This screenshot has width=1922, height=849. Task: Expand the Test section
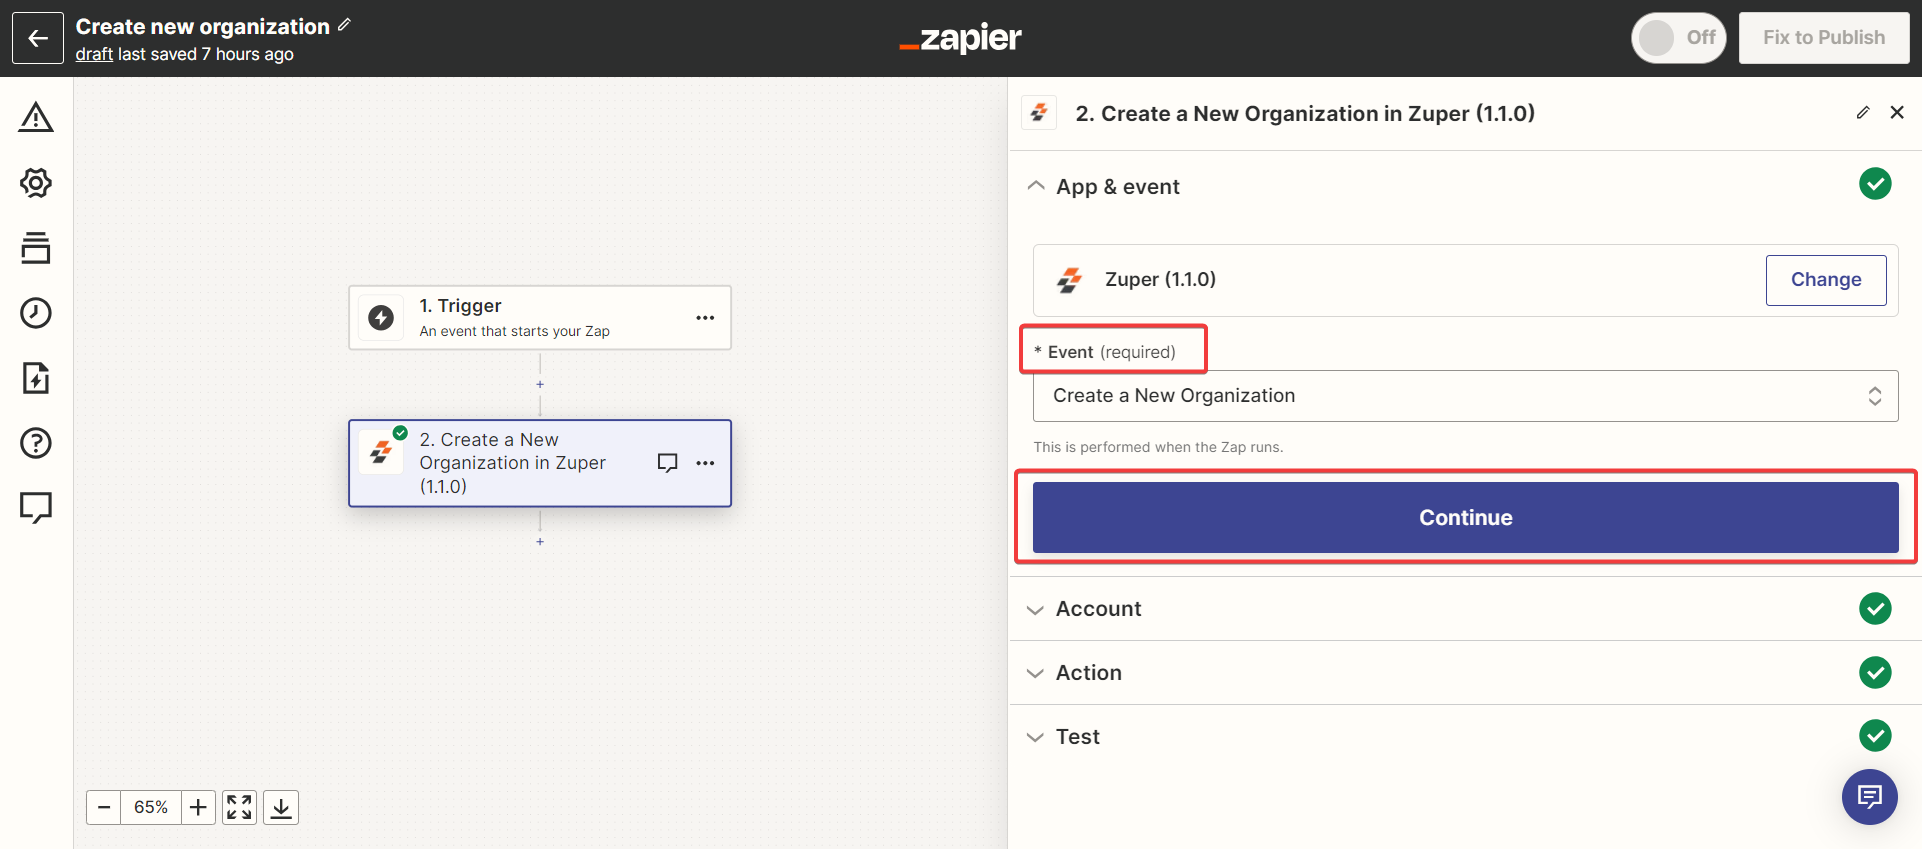click(1077, 737)
